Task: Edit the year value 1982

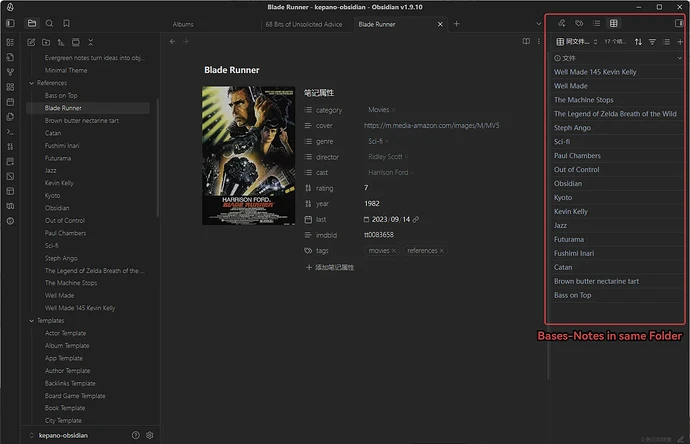Action: 371,203
